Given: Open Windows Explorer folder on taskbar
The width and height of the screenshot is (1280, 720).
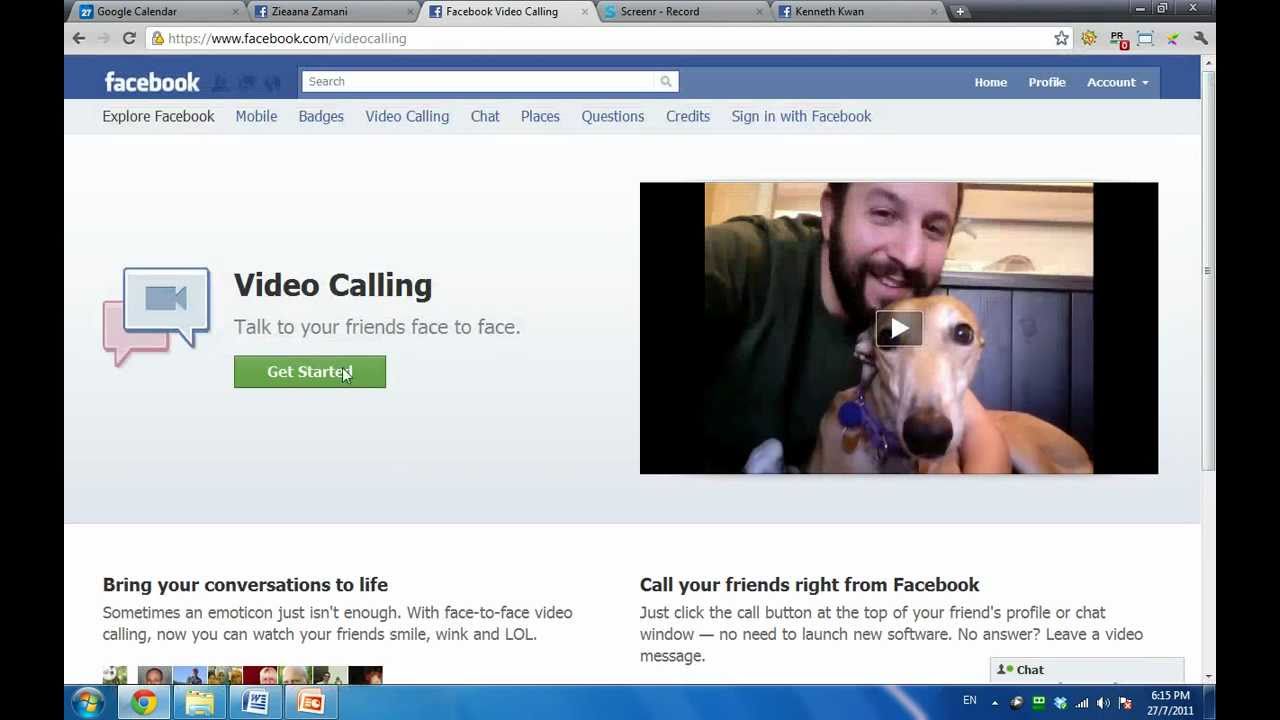Looking at the screenshot, I should 200,703.
